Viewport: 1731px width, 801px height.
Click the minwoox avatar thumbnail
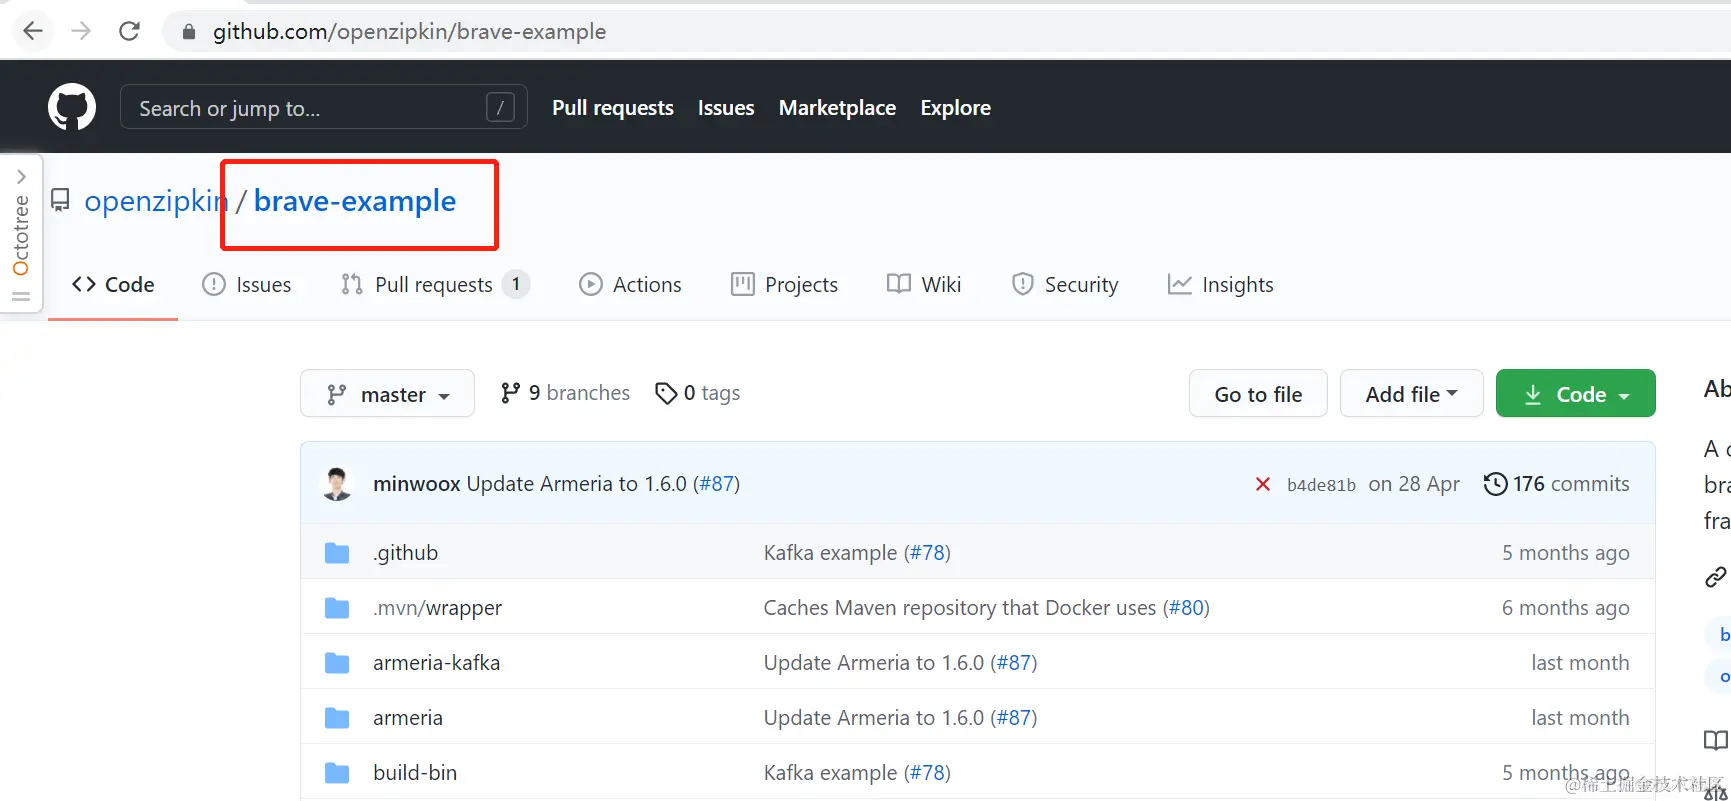click(337, 484)
